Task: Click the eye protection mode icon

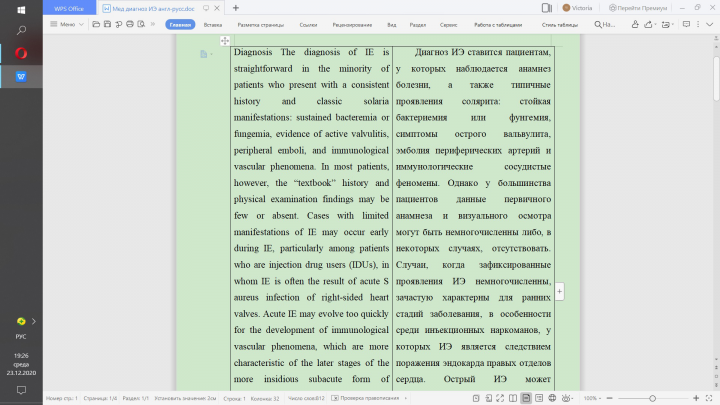Action: pyautogui.click(x=567, y=398)
